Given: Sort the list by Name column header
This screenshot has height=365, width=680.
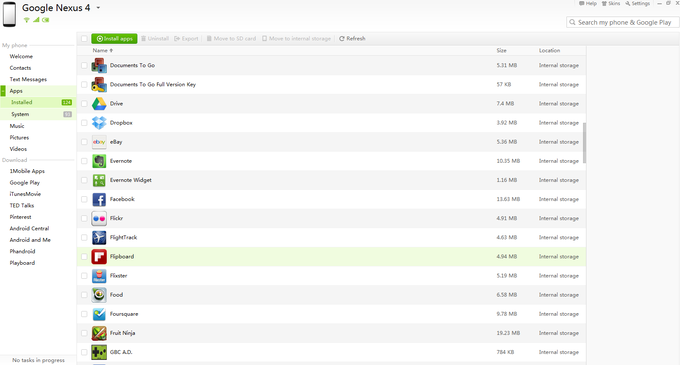Looking at the screenshot, I should pos(102,50).
